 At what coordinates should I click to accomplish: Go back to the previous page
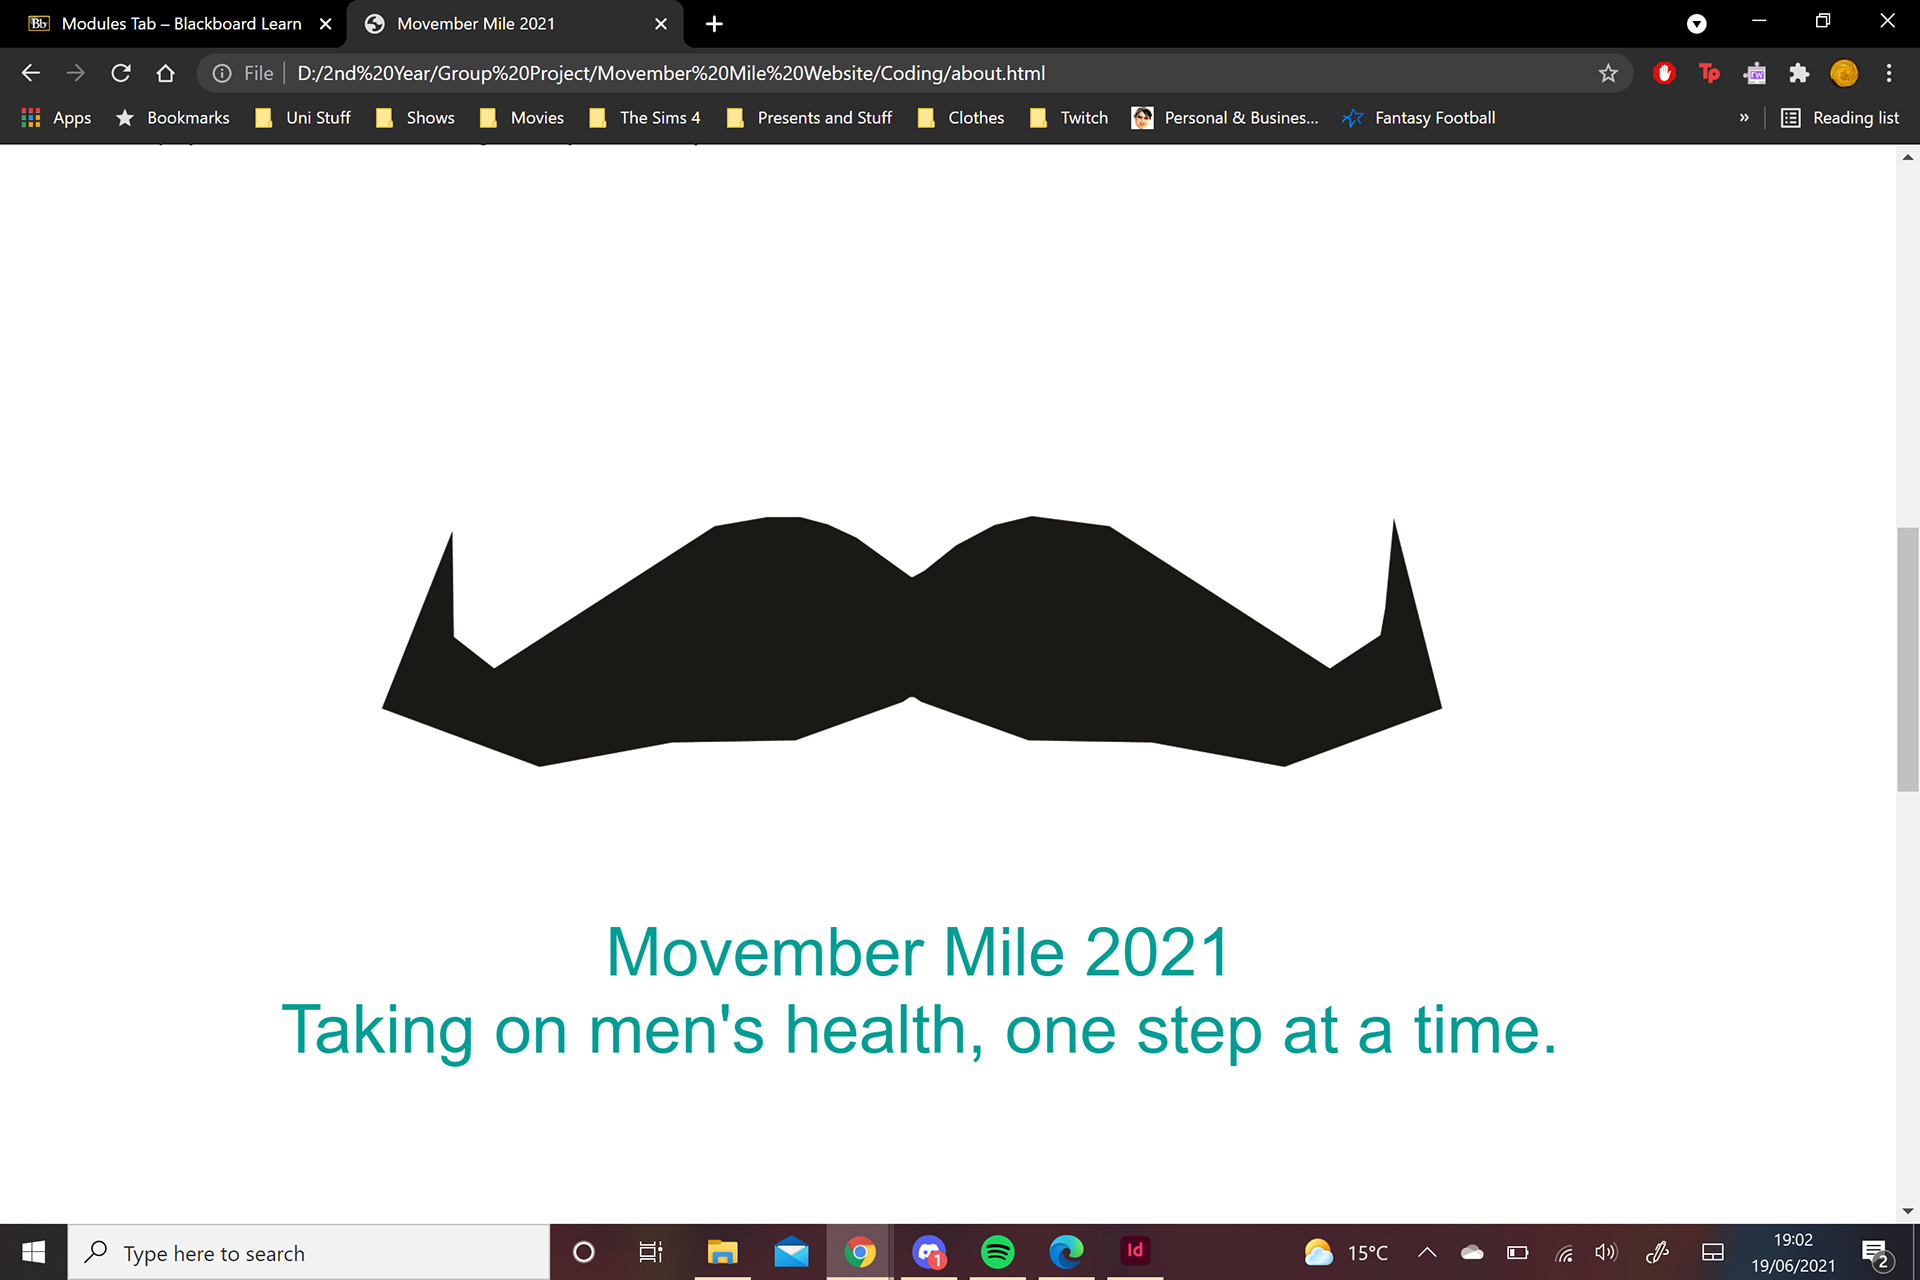pyautogui.click(x=31, y=73)
